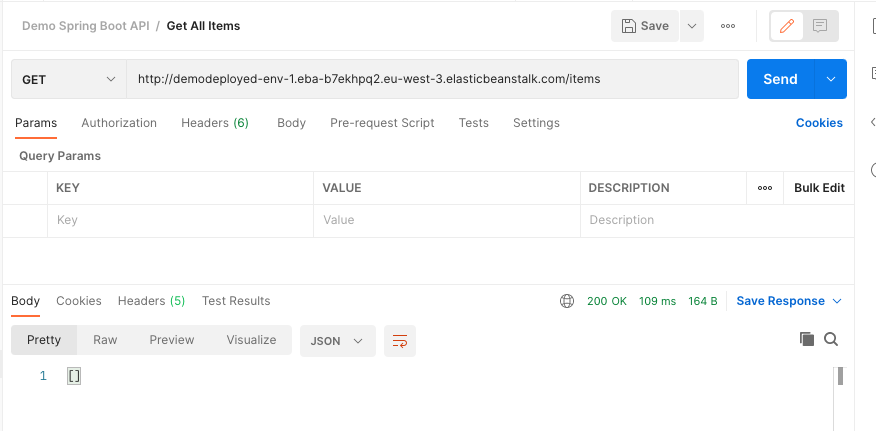Open the request Headers (6) tab
This screenshot has height=431, width=876.
pyautogui.click(x=215, y=123)
